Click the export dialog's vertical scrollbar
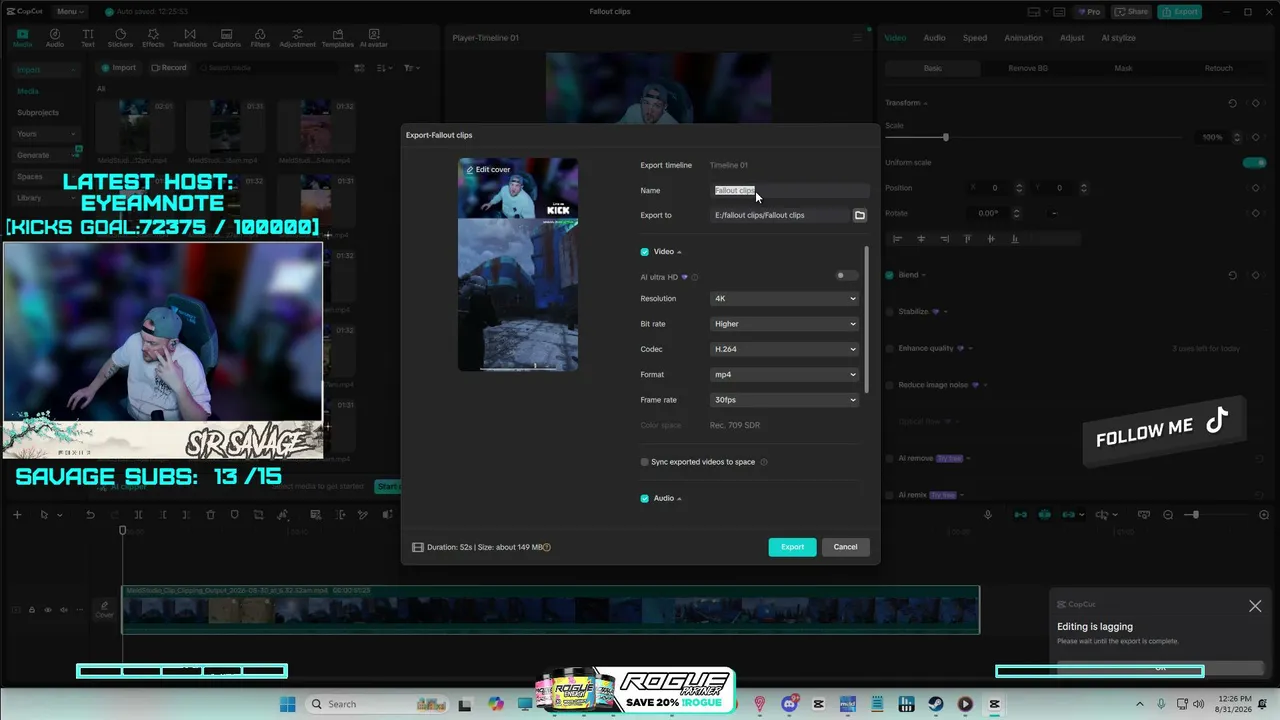1280x720 pixels. (867, 320)
